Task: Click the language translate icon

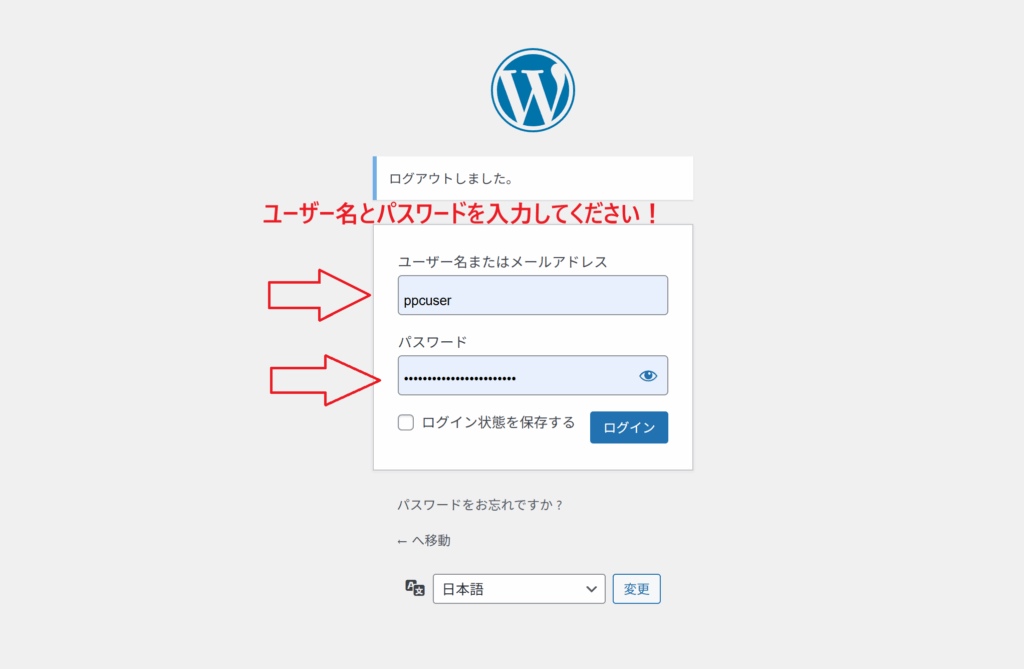Action: coord(415,588)
